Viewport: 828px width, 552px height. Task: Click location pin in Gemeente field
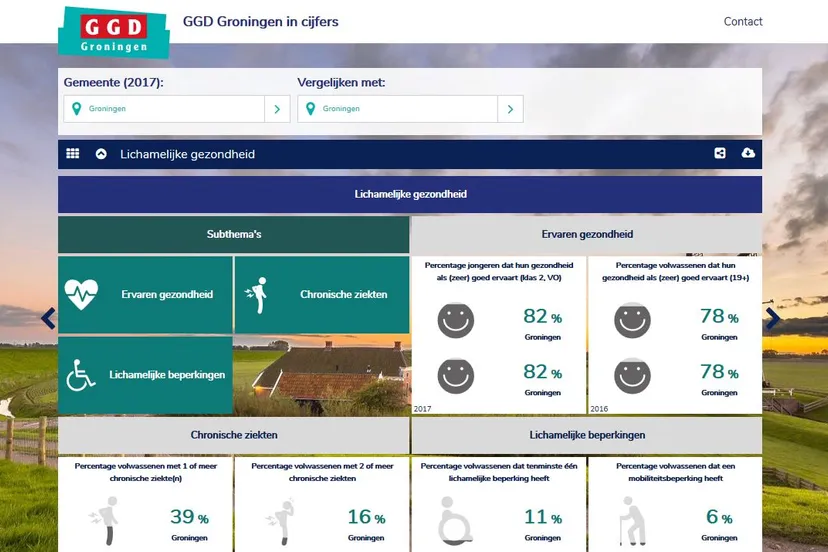[77, 109]
